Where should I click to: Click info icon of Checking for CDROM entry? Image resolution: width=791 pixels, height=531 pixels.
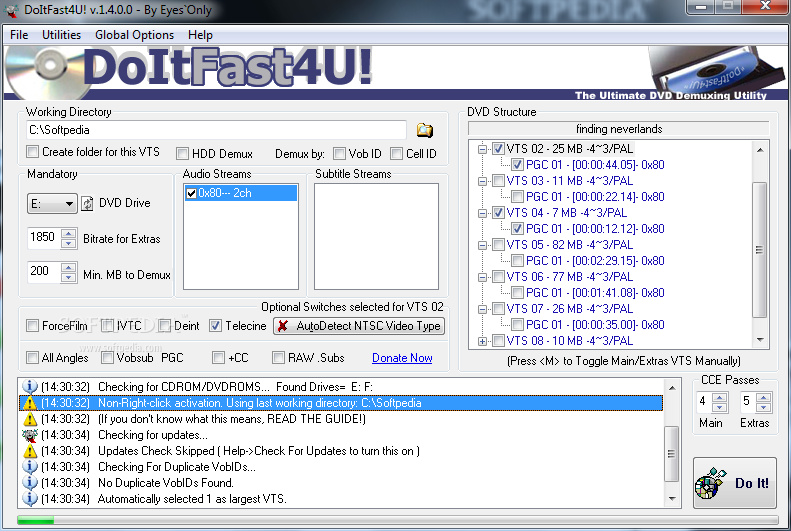pyautogui.click(x=30, y=387)
